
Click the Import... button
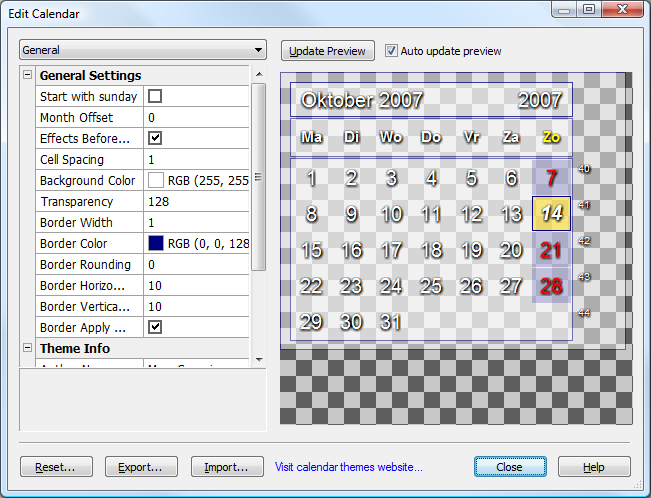[227, 467]
